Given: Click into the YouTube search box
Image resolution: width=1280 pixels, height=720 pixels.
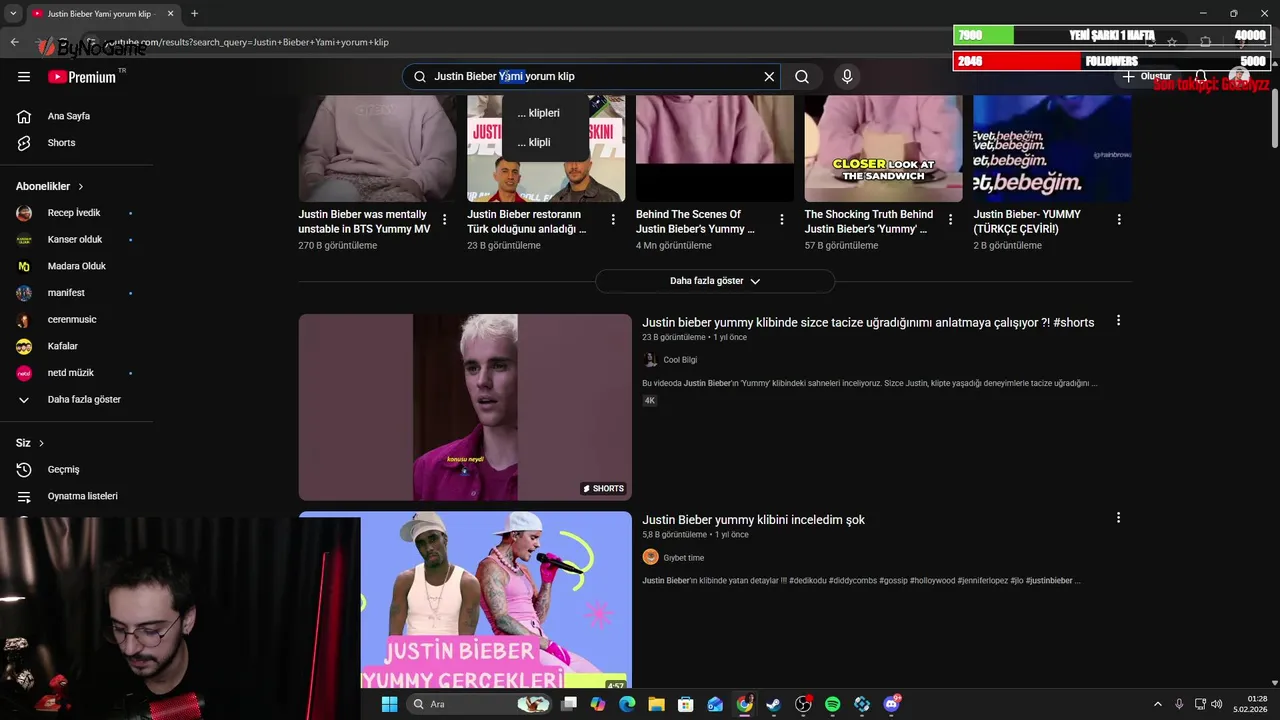Looking at the screenshot, I should click(590, 76).
